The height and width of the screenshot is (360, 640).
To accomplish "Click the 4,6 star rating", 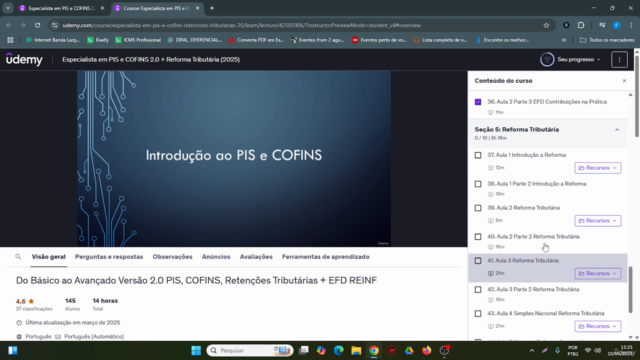I will [25, 301].
